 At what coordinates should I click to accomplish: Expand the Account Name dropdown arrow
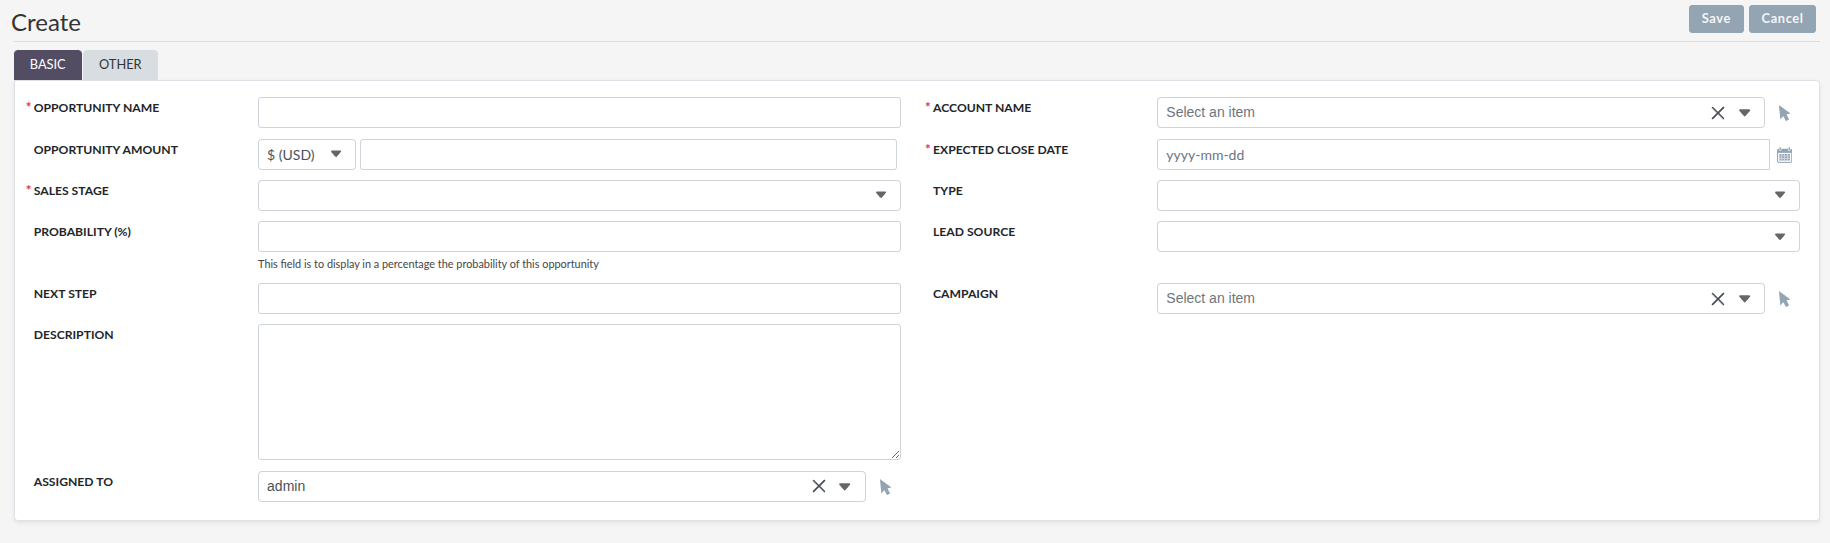coord(1745,113)
